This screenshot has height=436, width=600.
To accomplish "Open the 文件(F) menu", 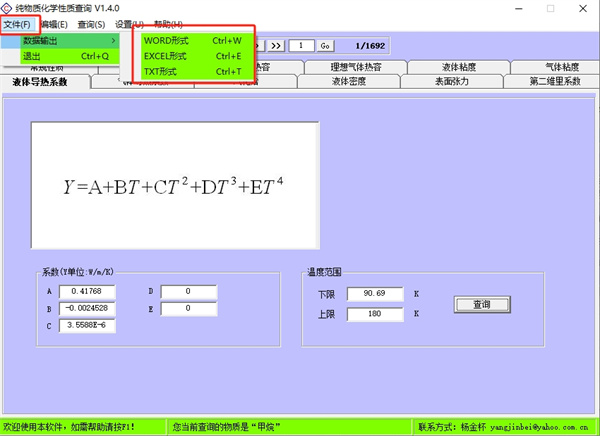I will pos(18,24).
